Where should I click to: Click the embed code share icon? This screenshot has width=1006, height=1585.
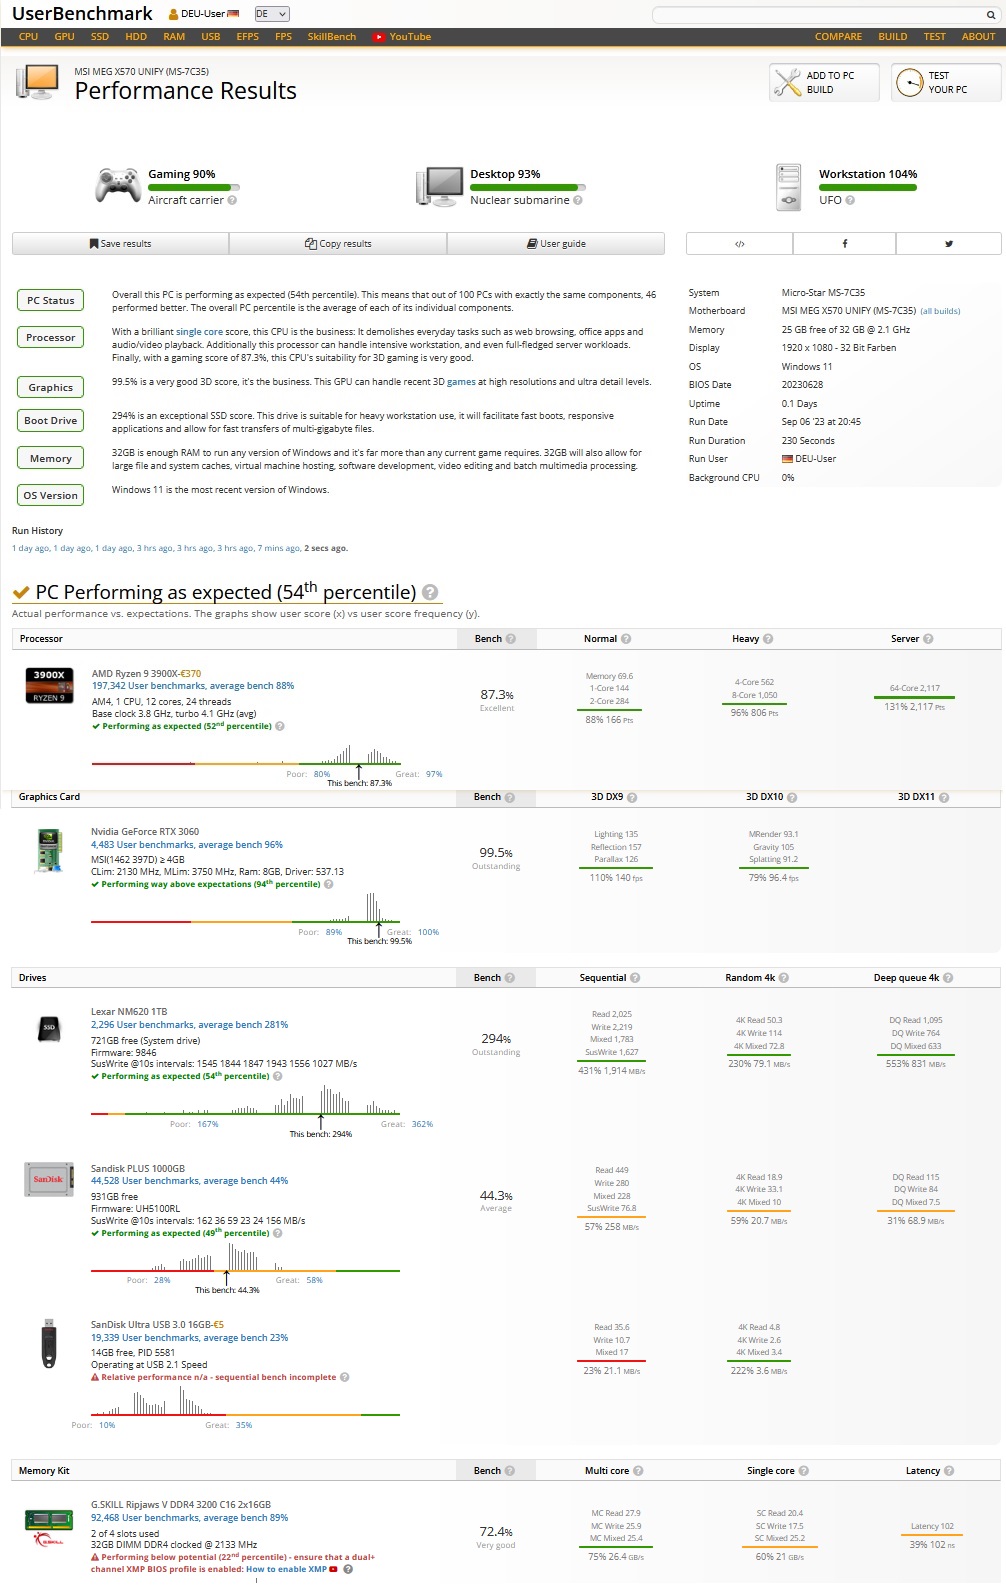(x=740, y=244)
